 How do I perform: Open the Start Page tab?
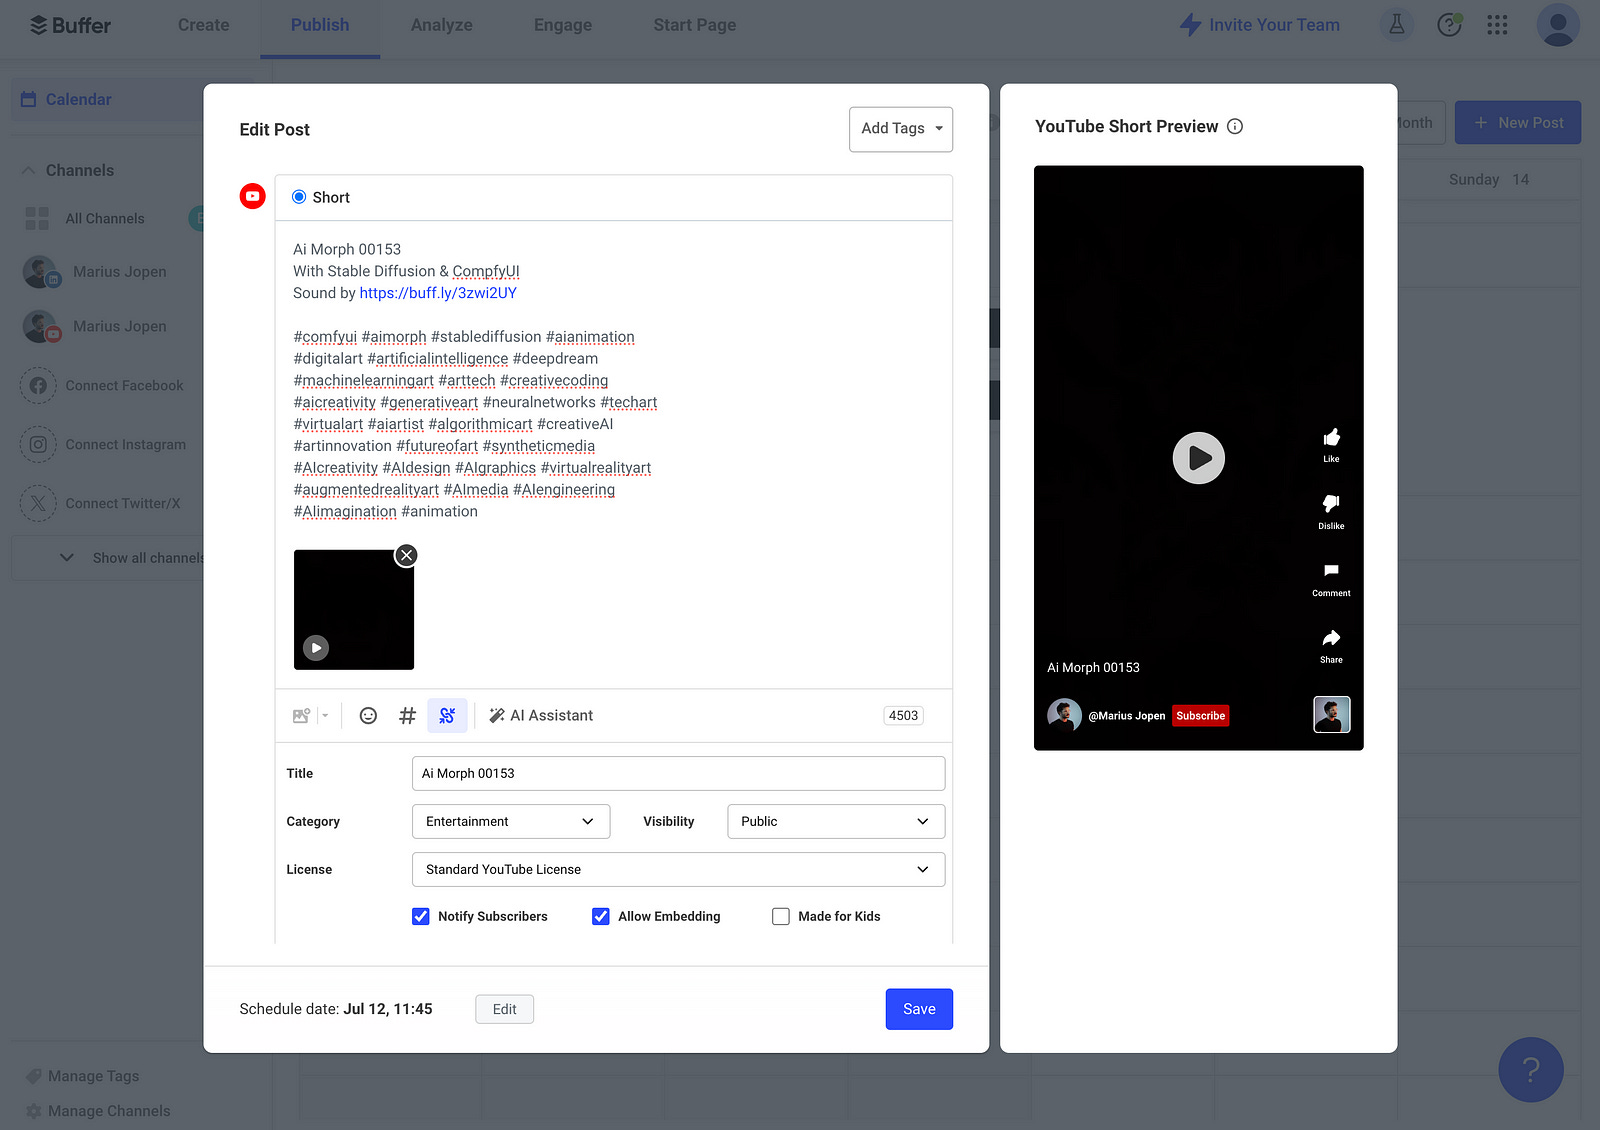695,25
